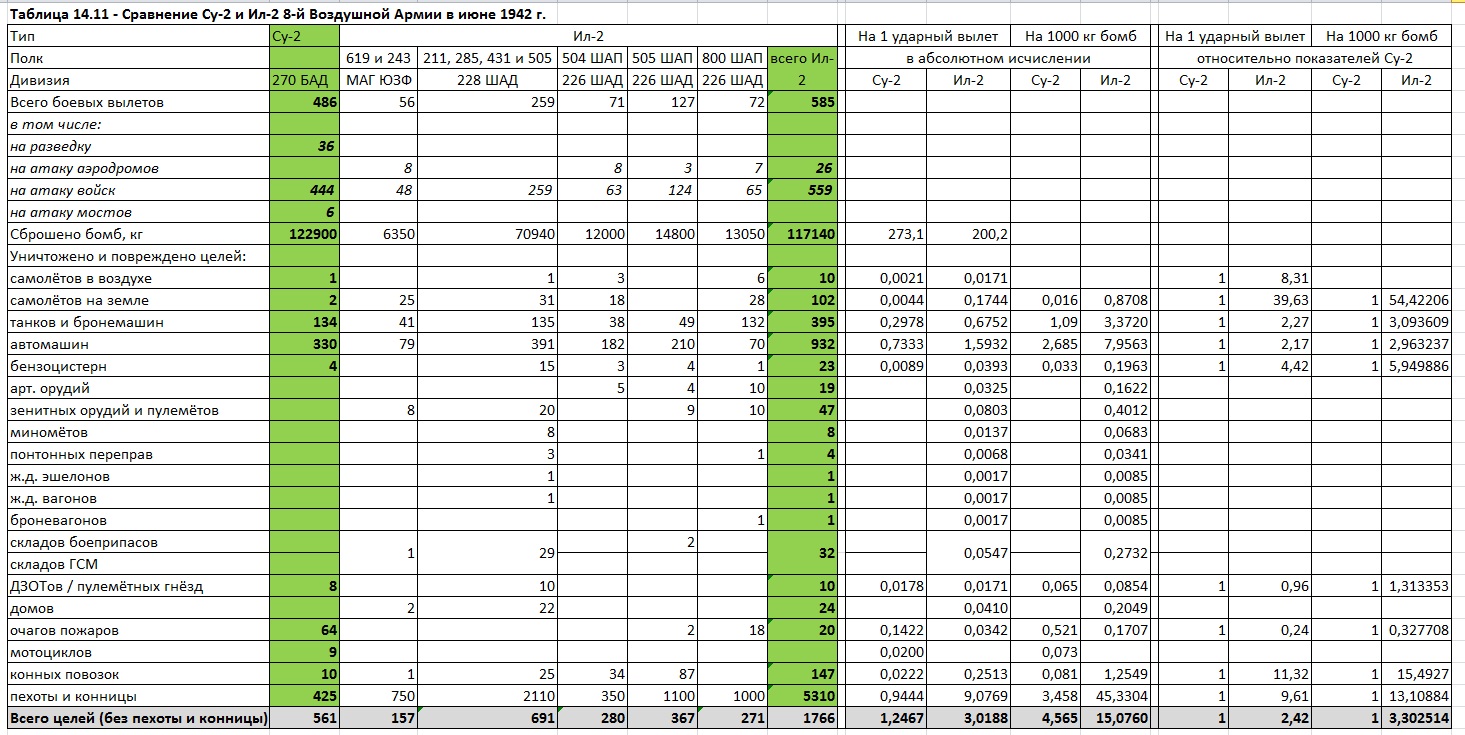Select the '504 ШАП' column header
The height and width of the screenshot is (735, 1465).
pos(592,58)
